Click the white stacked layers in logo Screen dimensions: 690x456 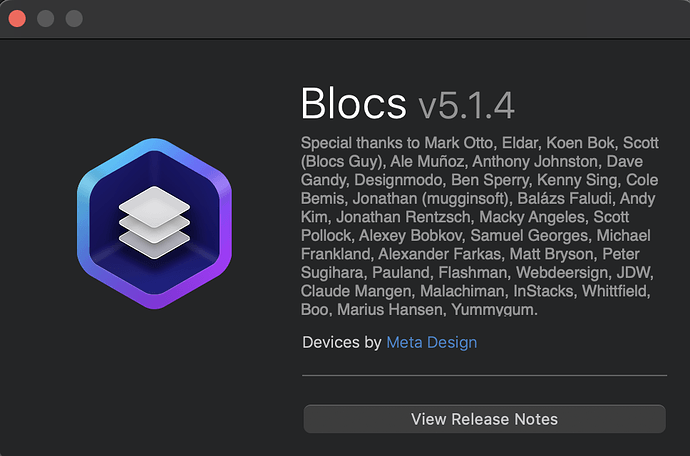(154, 222)
